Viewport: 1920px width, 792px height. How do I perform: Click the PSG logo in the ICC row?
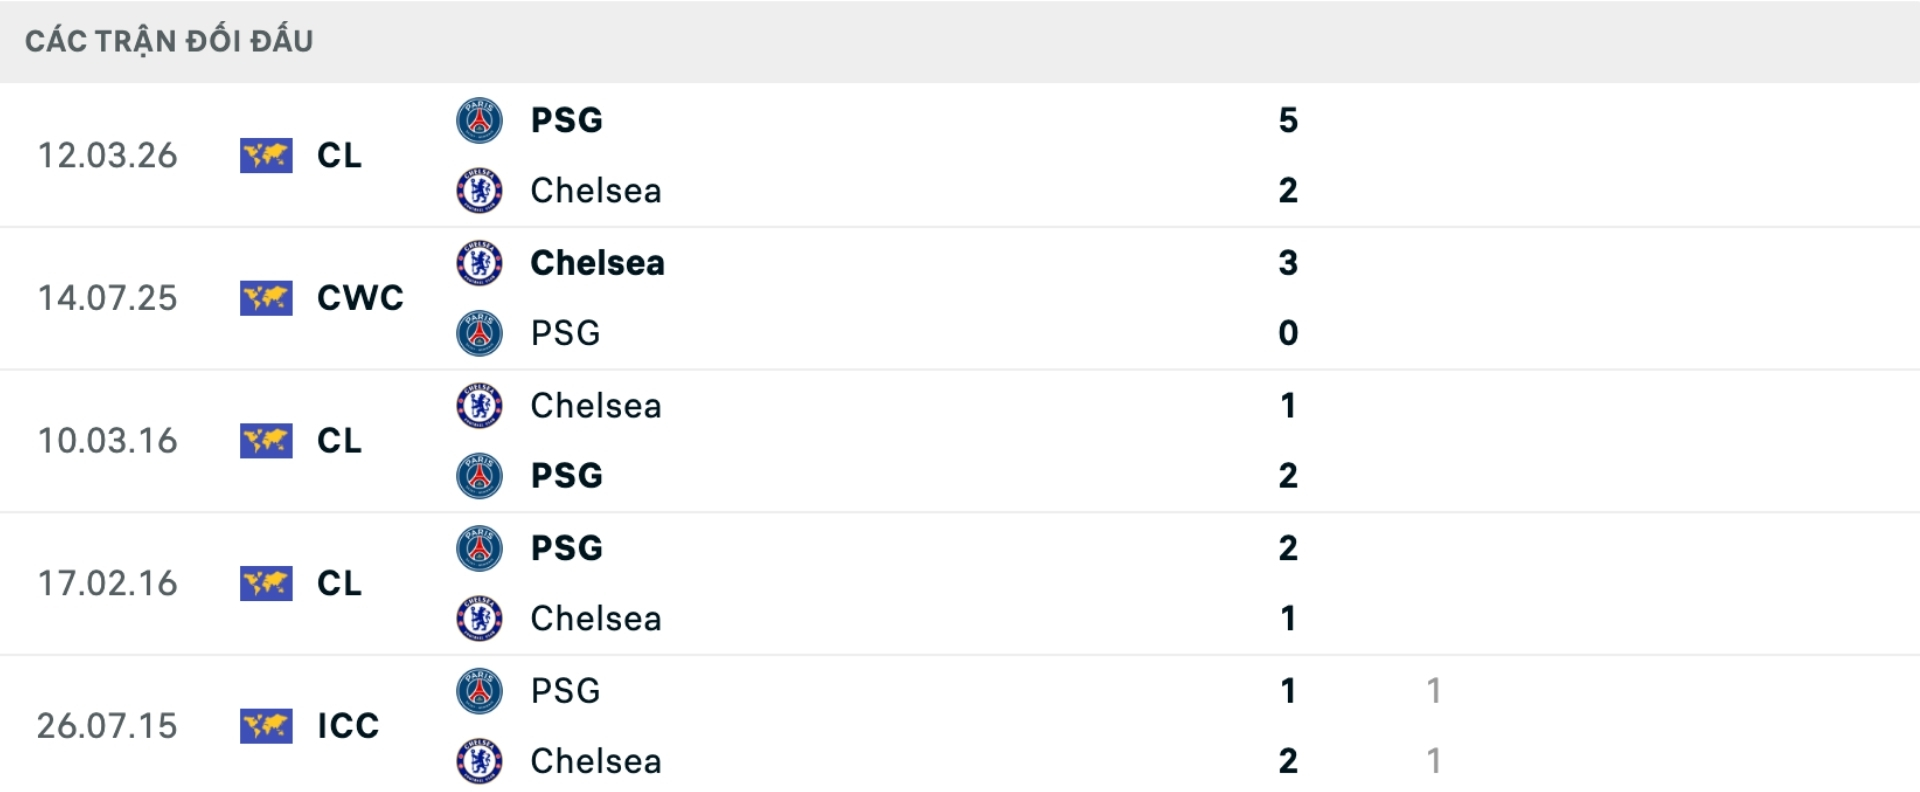(480, 690)
